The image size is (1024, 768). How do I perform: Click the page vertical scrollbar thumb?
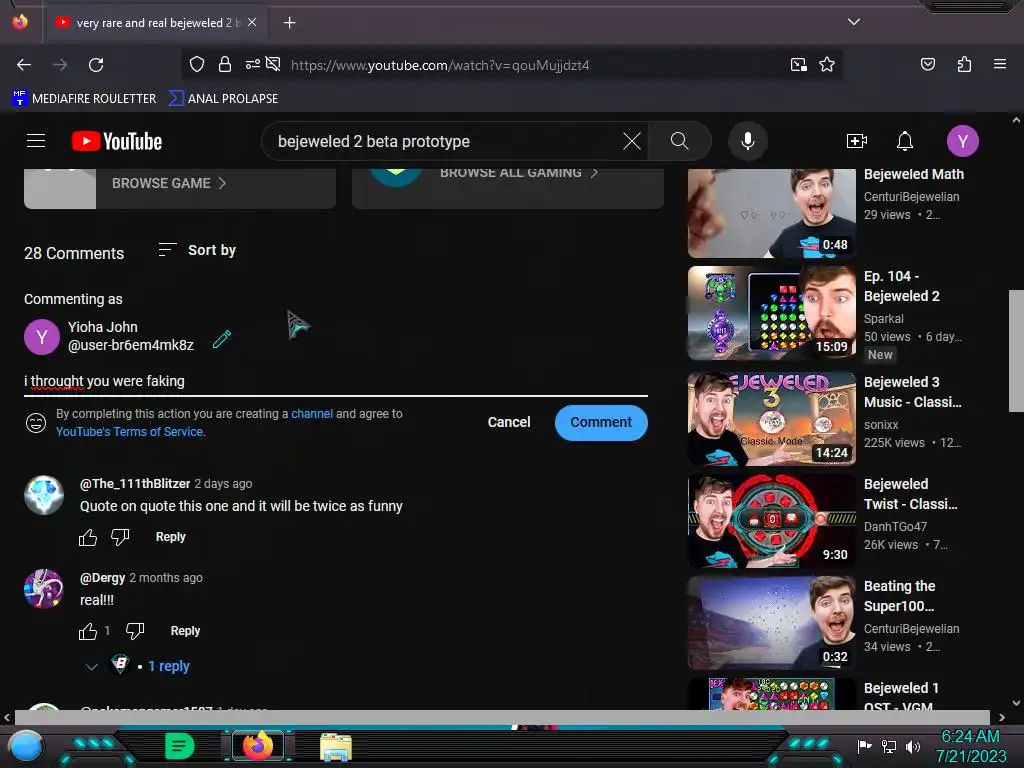(1016, 351)
